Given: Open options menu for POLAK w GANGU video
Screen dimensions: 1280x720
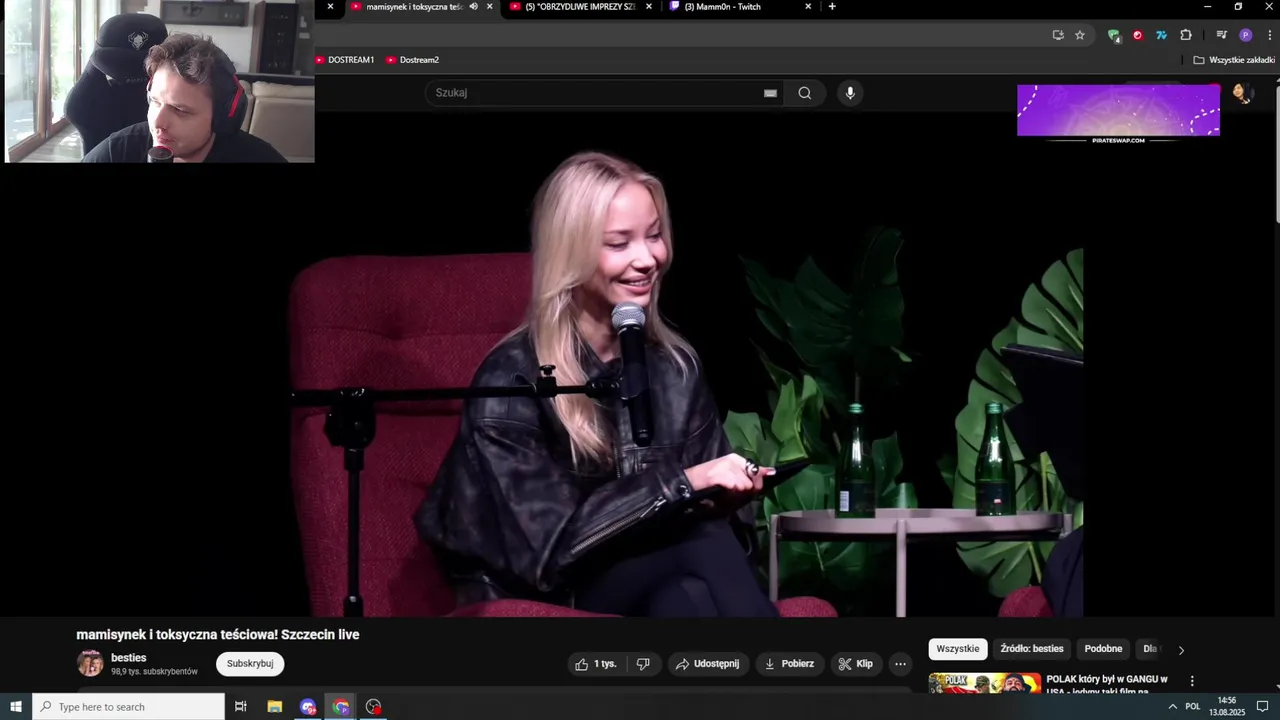Looking at the screenshot, I should click(1191, 681).
